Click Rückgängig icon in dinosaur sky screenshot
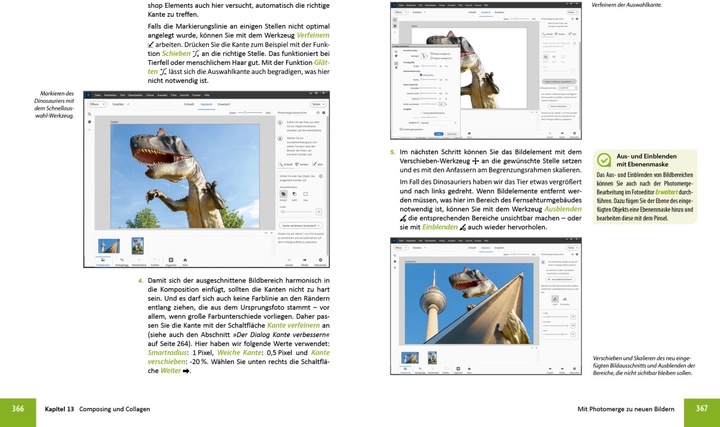The width and height of the screenshot is (720, 427). (122, 262)
